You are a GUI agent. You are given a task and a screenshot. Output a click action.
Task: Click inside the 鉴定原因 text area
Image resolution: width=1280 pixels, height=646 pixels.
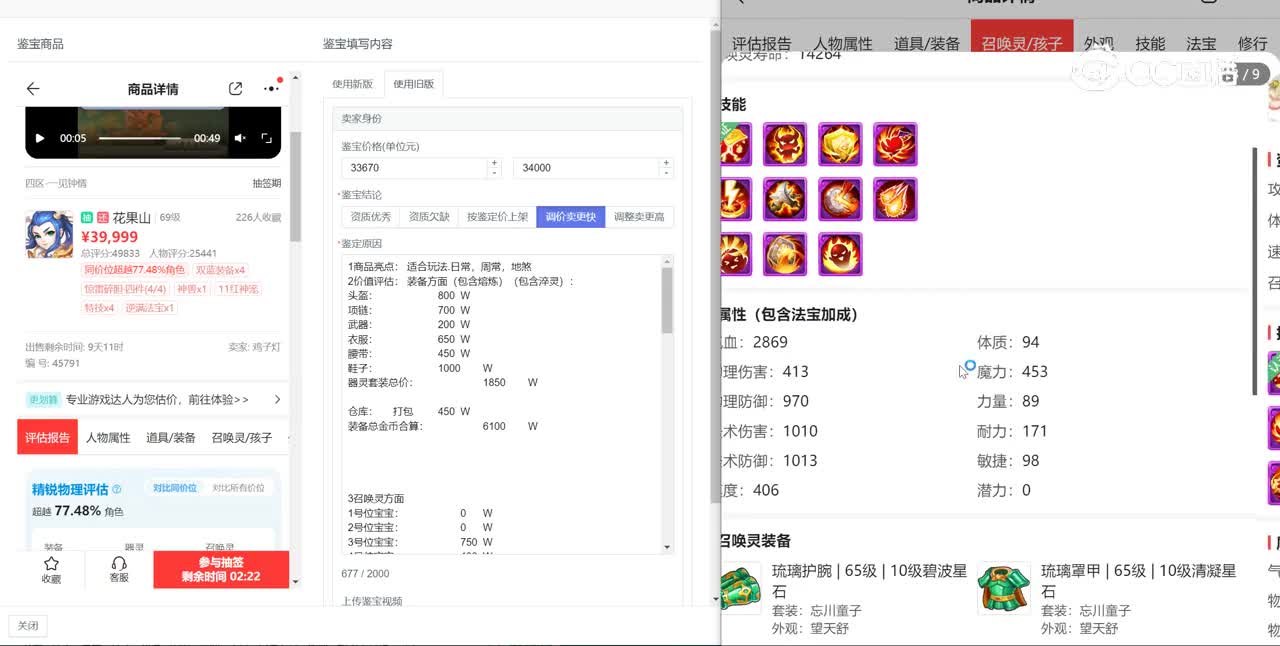(501, 405)
